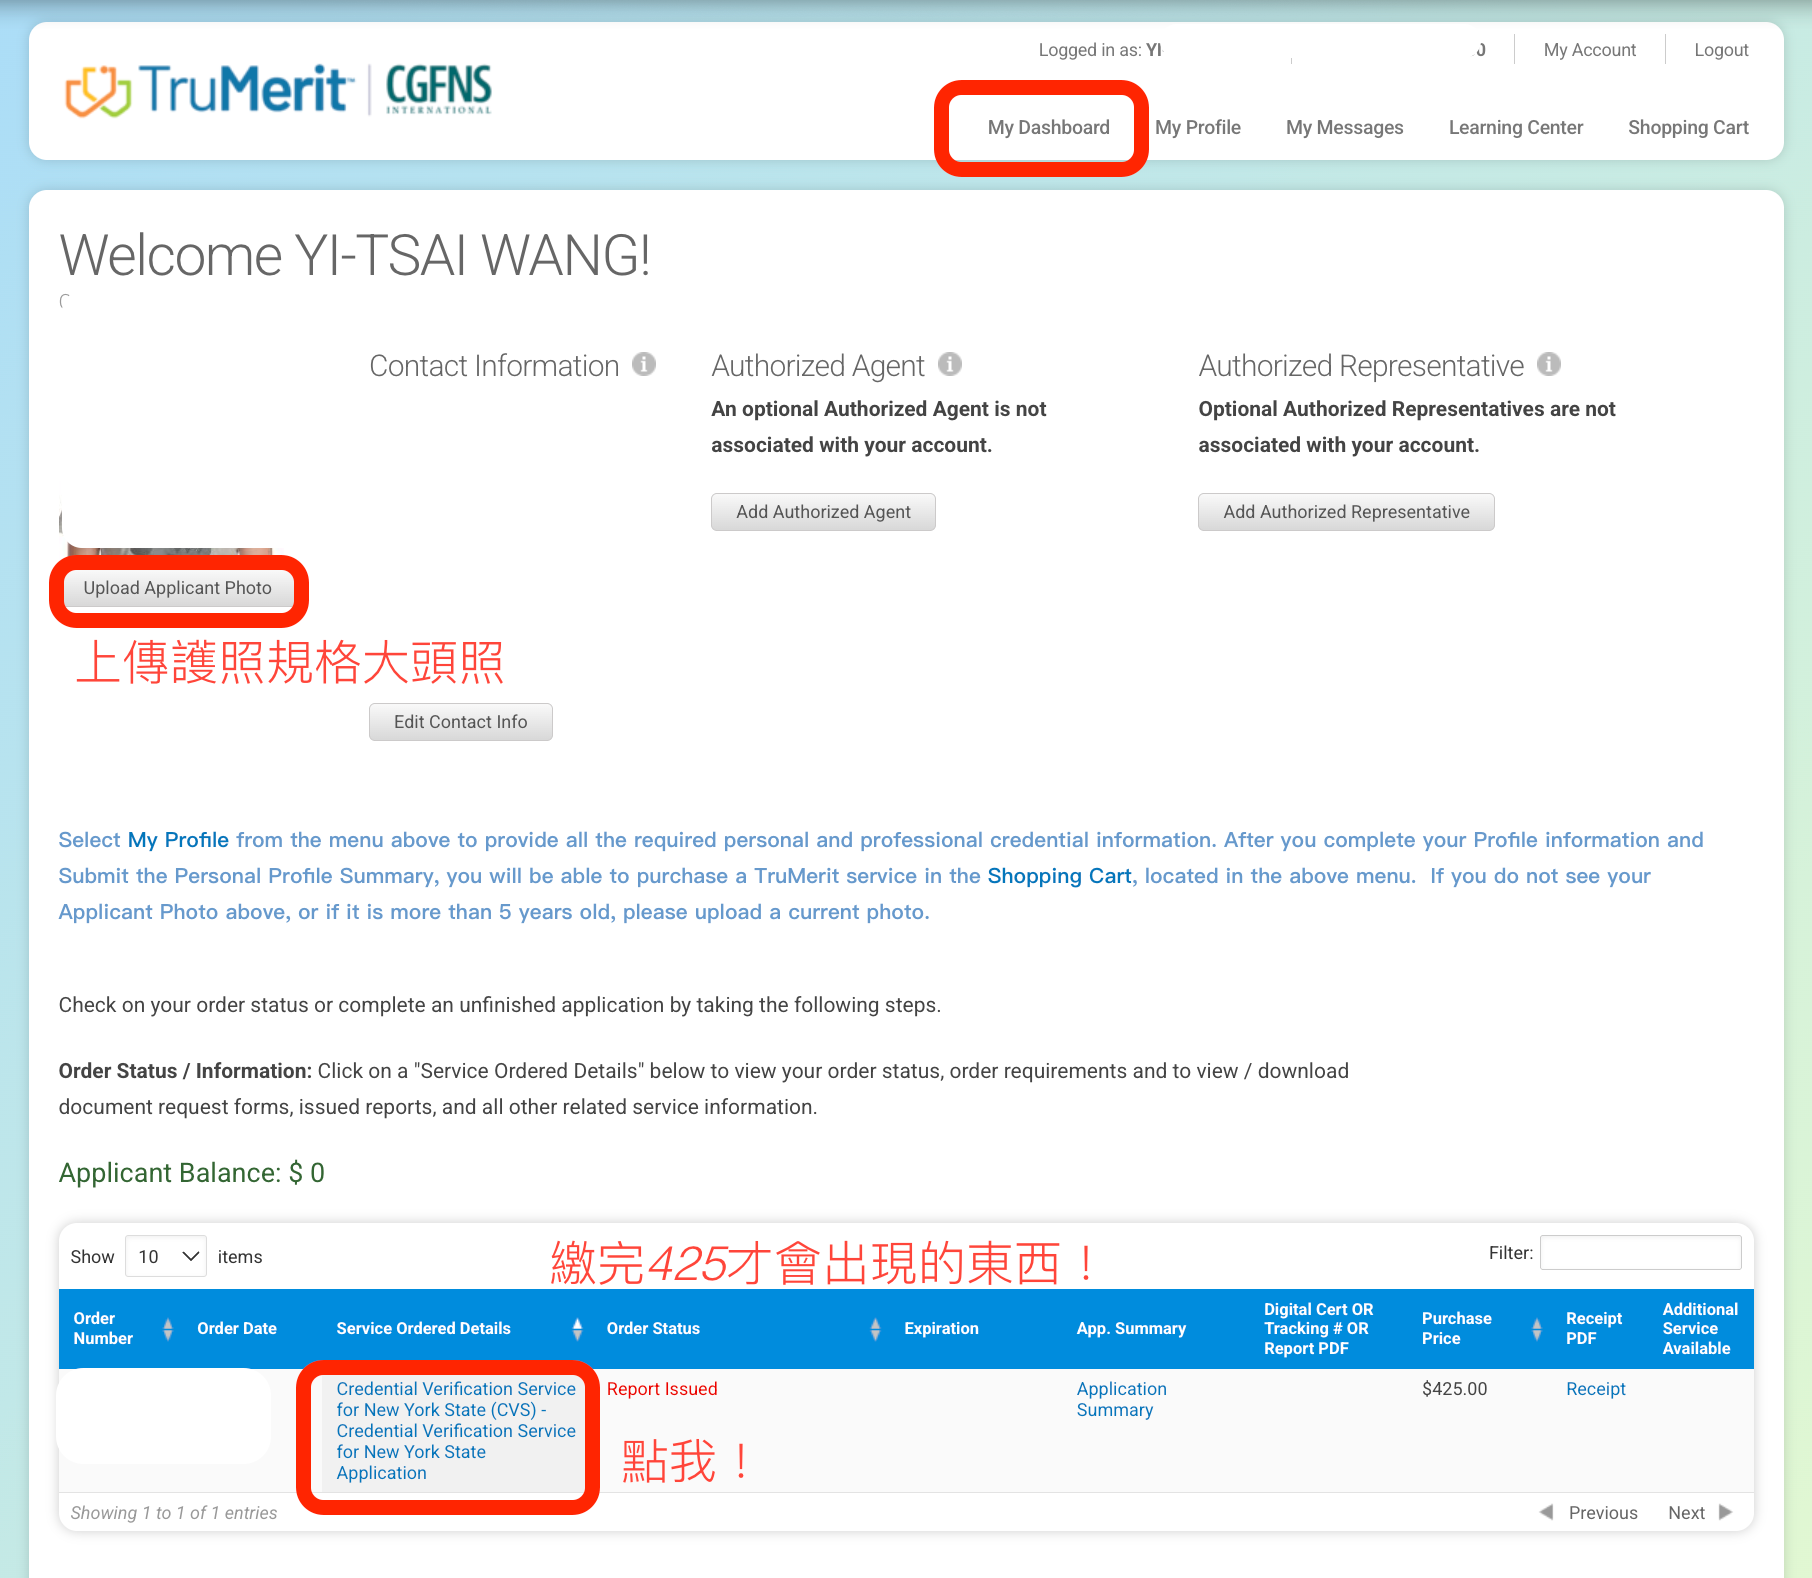The image size is (1812, 1578).
Task: Open the Show items count dropdown
Action: point(166,1257)
